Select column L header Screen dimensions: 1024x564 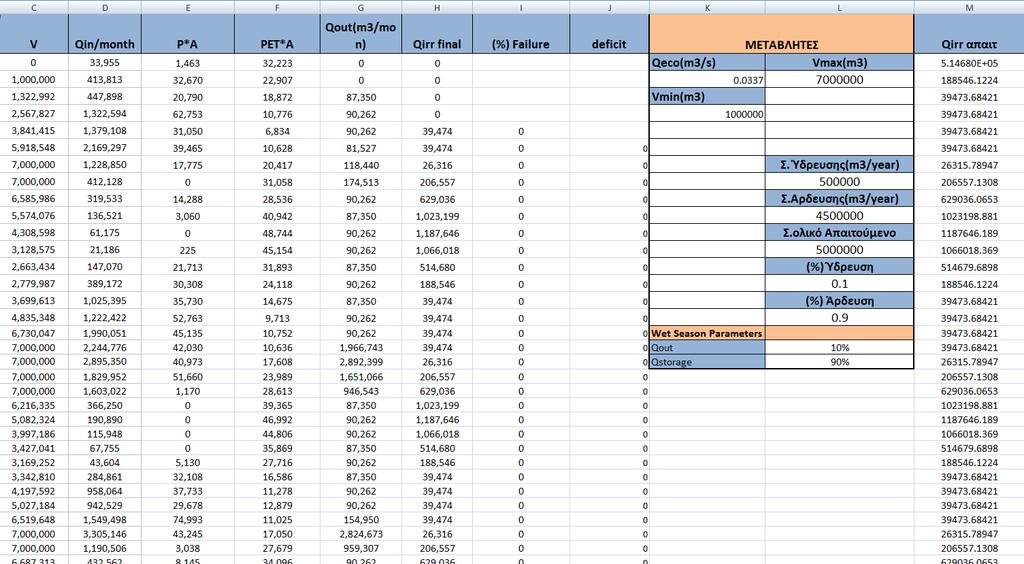tap(839, 7)
